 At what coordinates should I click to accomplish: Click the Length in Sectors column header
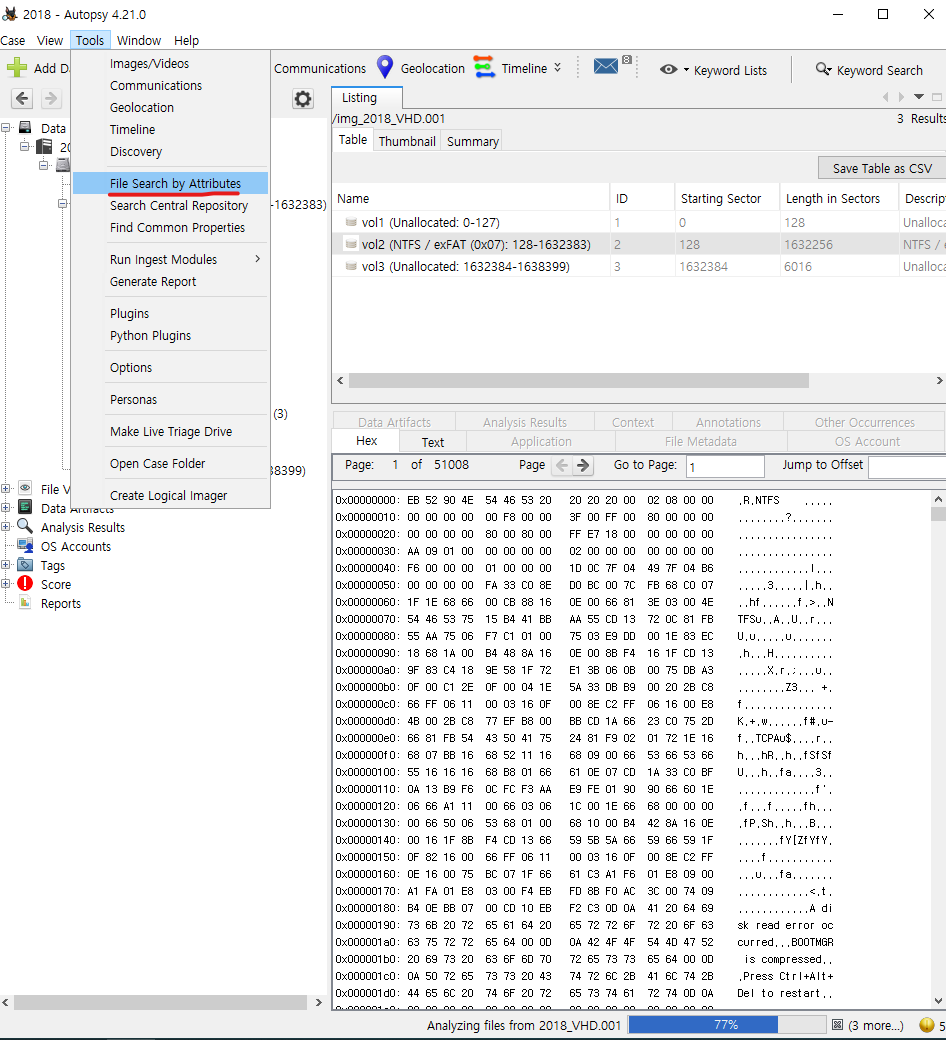(839, 198)
